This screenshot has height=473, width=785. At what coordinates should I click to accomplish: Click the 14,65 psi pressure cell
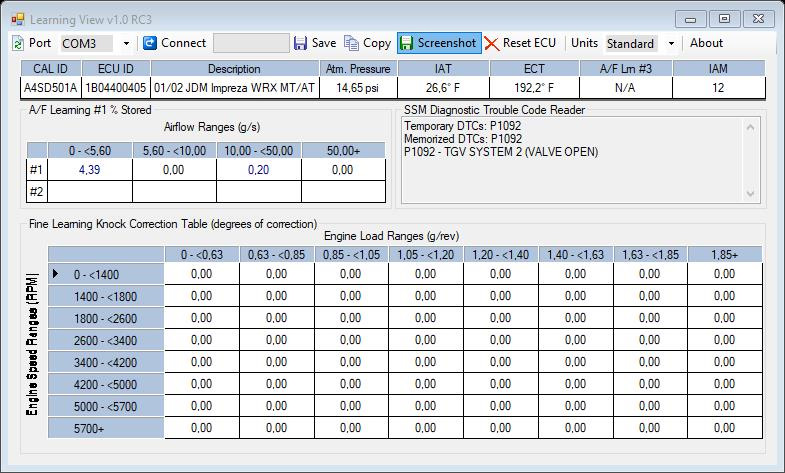click(x=358, y=88)
